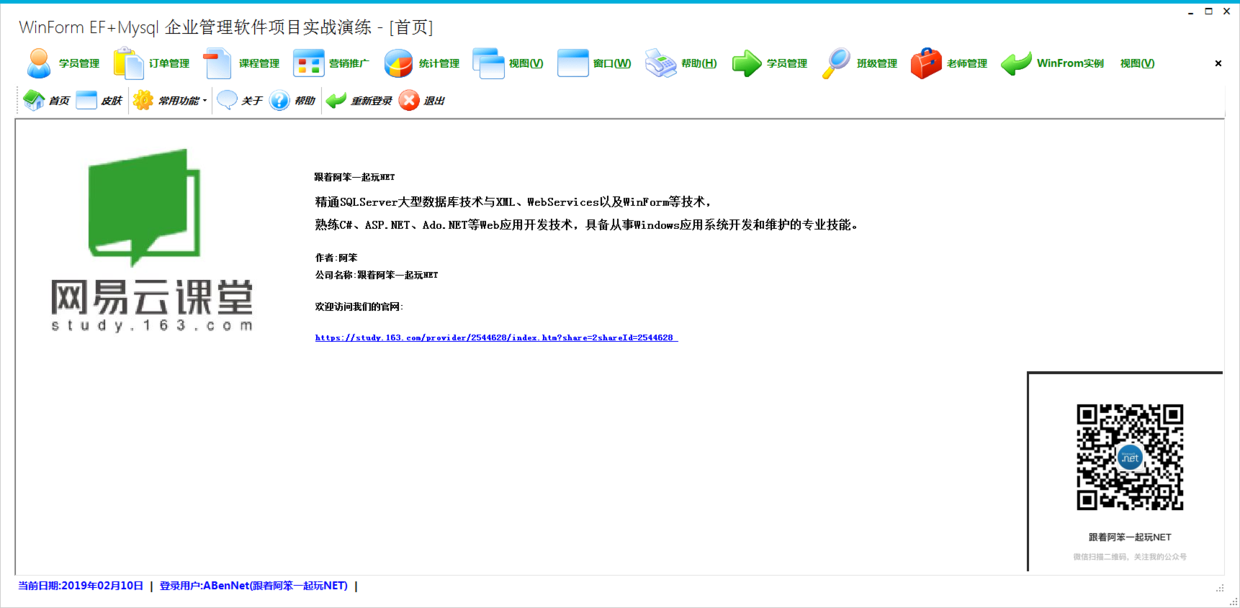
Task: Open the 营销推广 menu
Action: (332, 63)
